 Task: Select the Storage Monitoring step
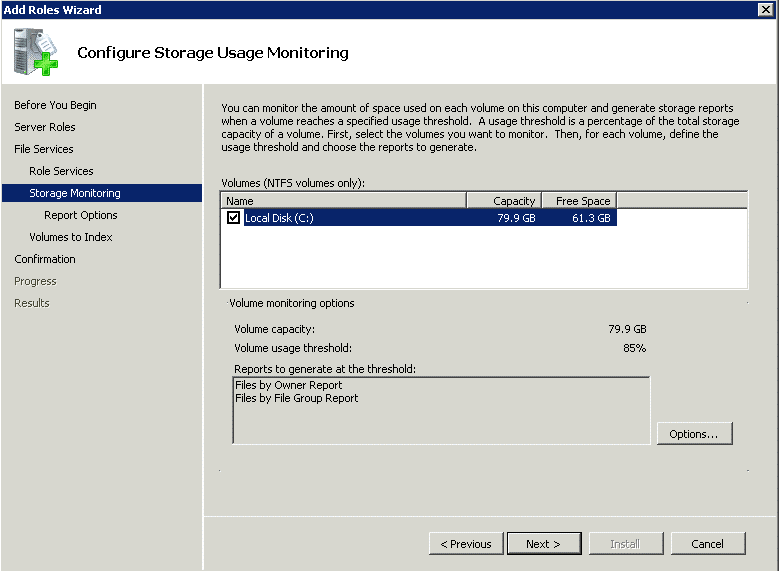pyautogui.click(x=102, y=193)
